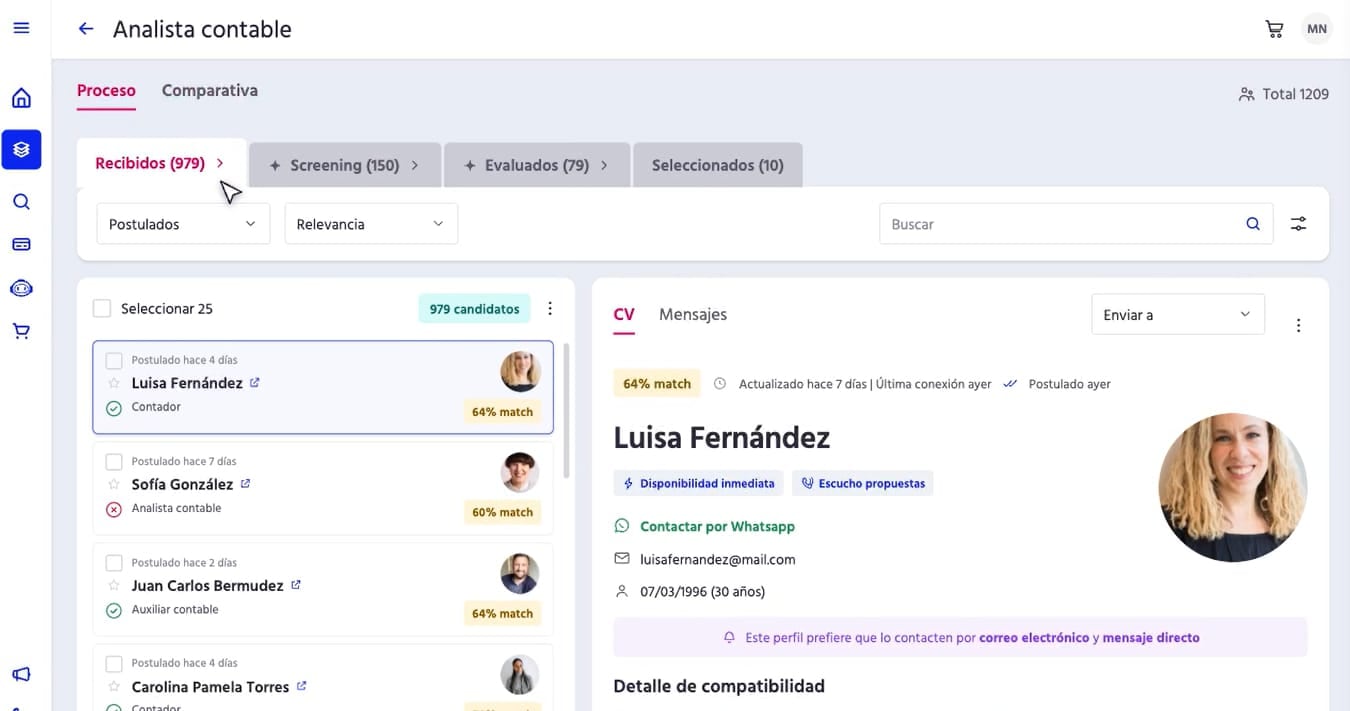Open Juan Carlos Bermudez external link icon
Image resolution: width=1350 pixels, height=711 pixels.
(x=295, y=585)
